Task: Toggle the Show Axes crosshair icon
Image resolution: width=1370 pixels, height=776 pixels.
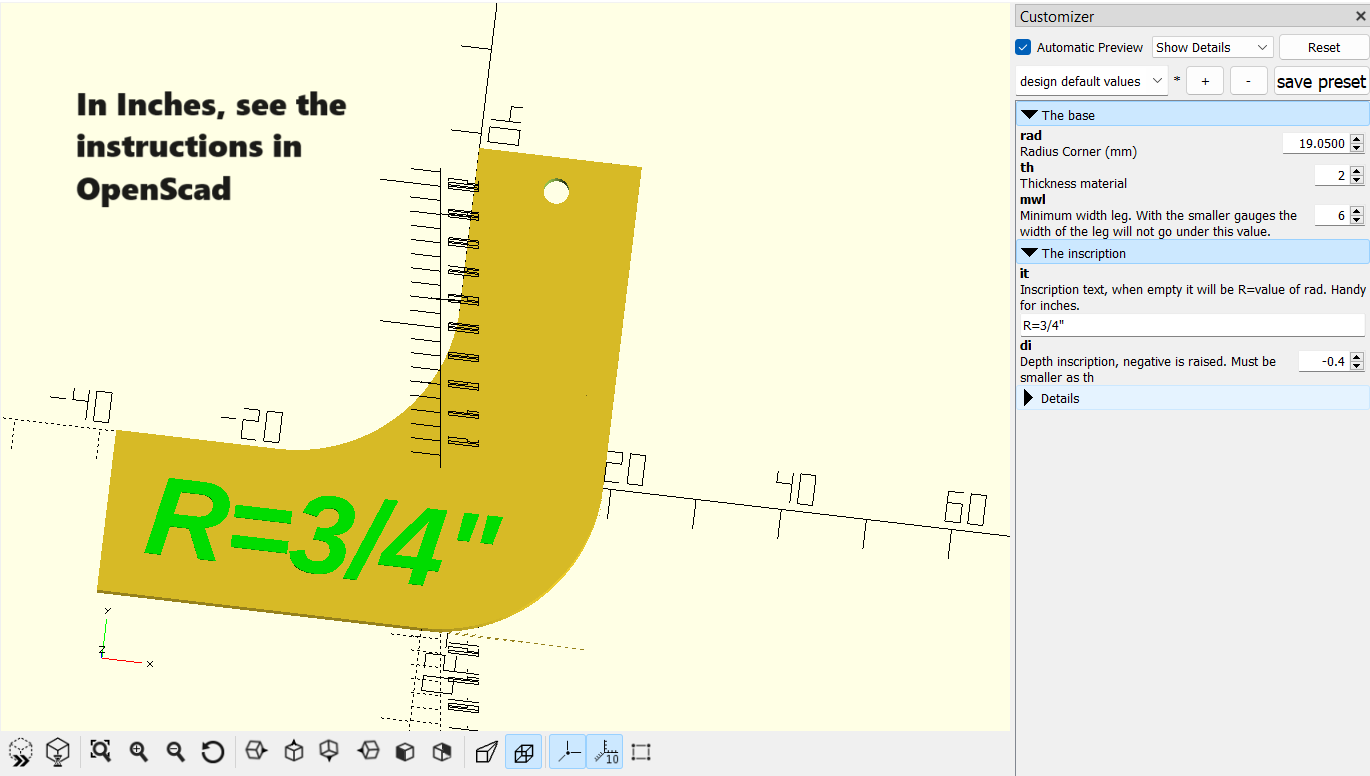Action: [567, 751]
